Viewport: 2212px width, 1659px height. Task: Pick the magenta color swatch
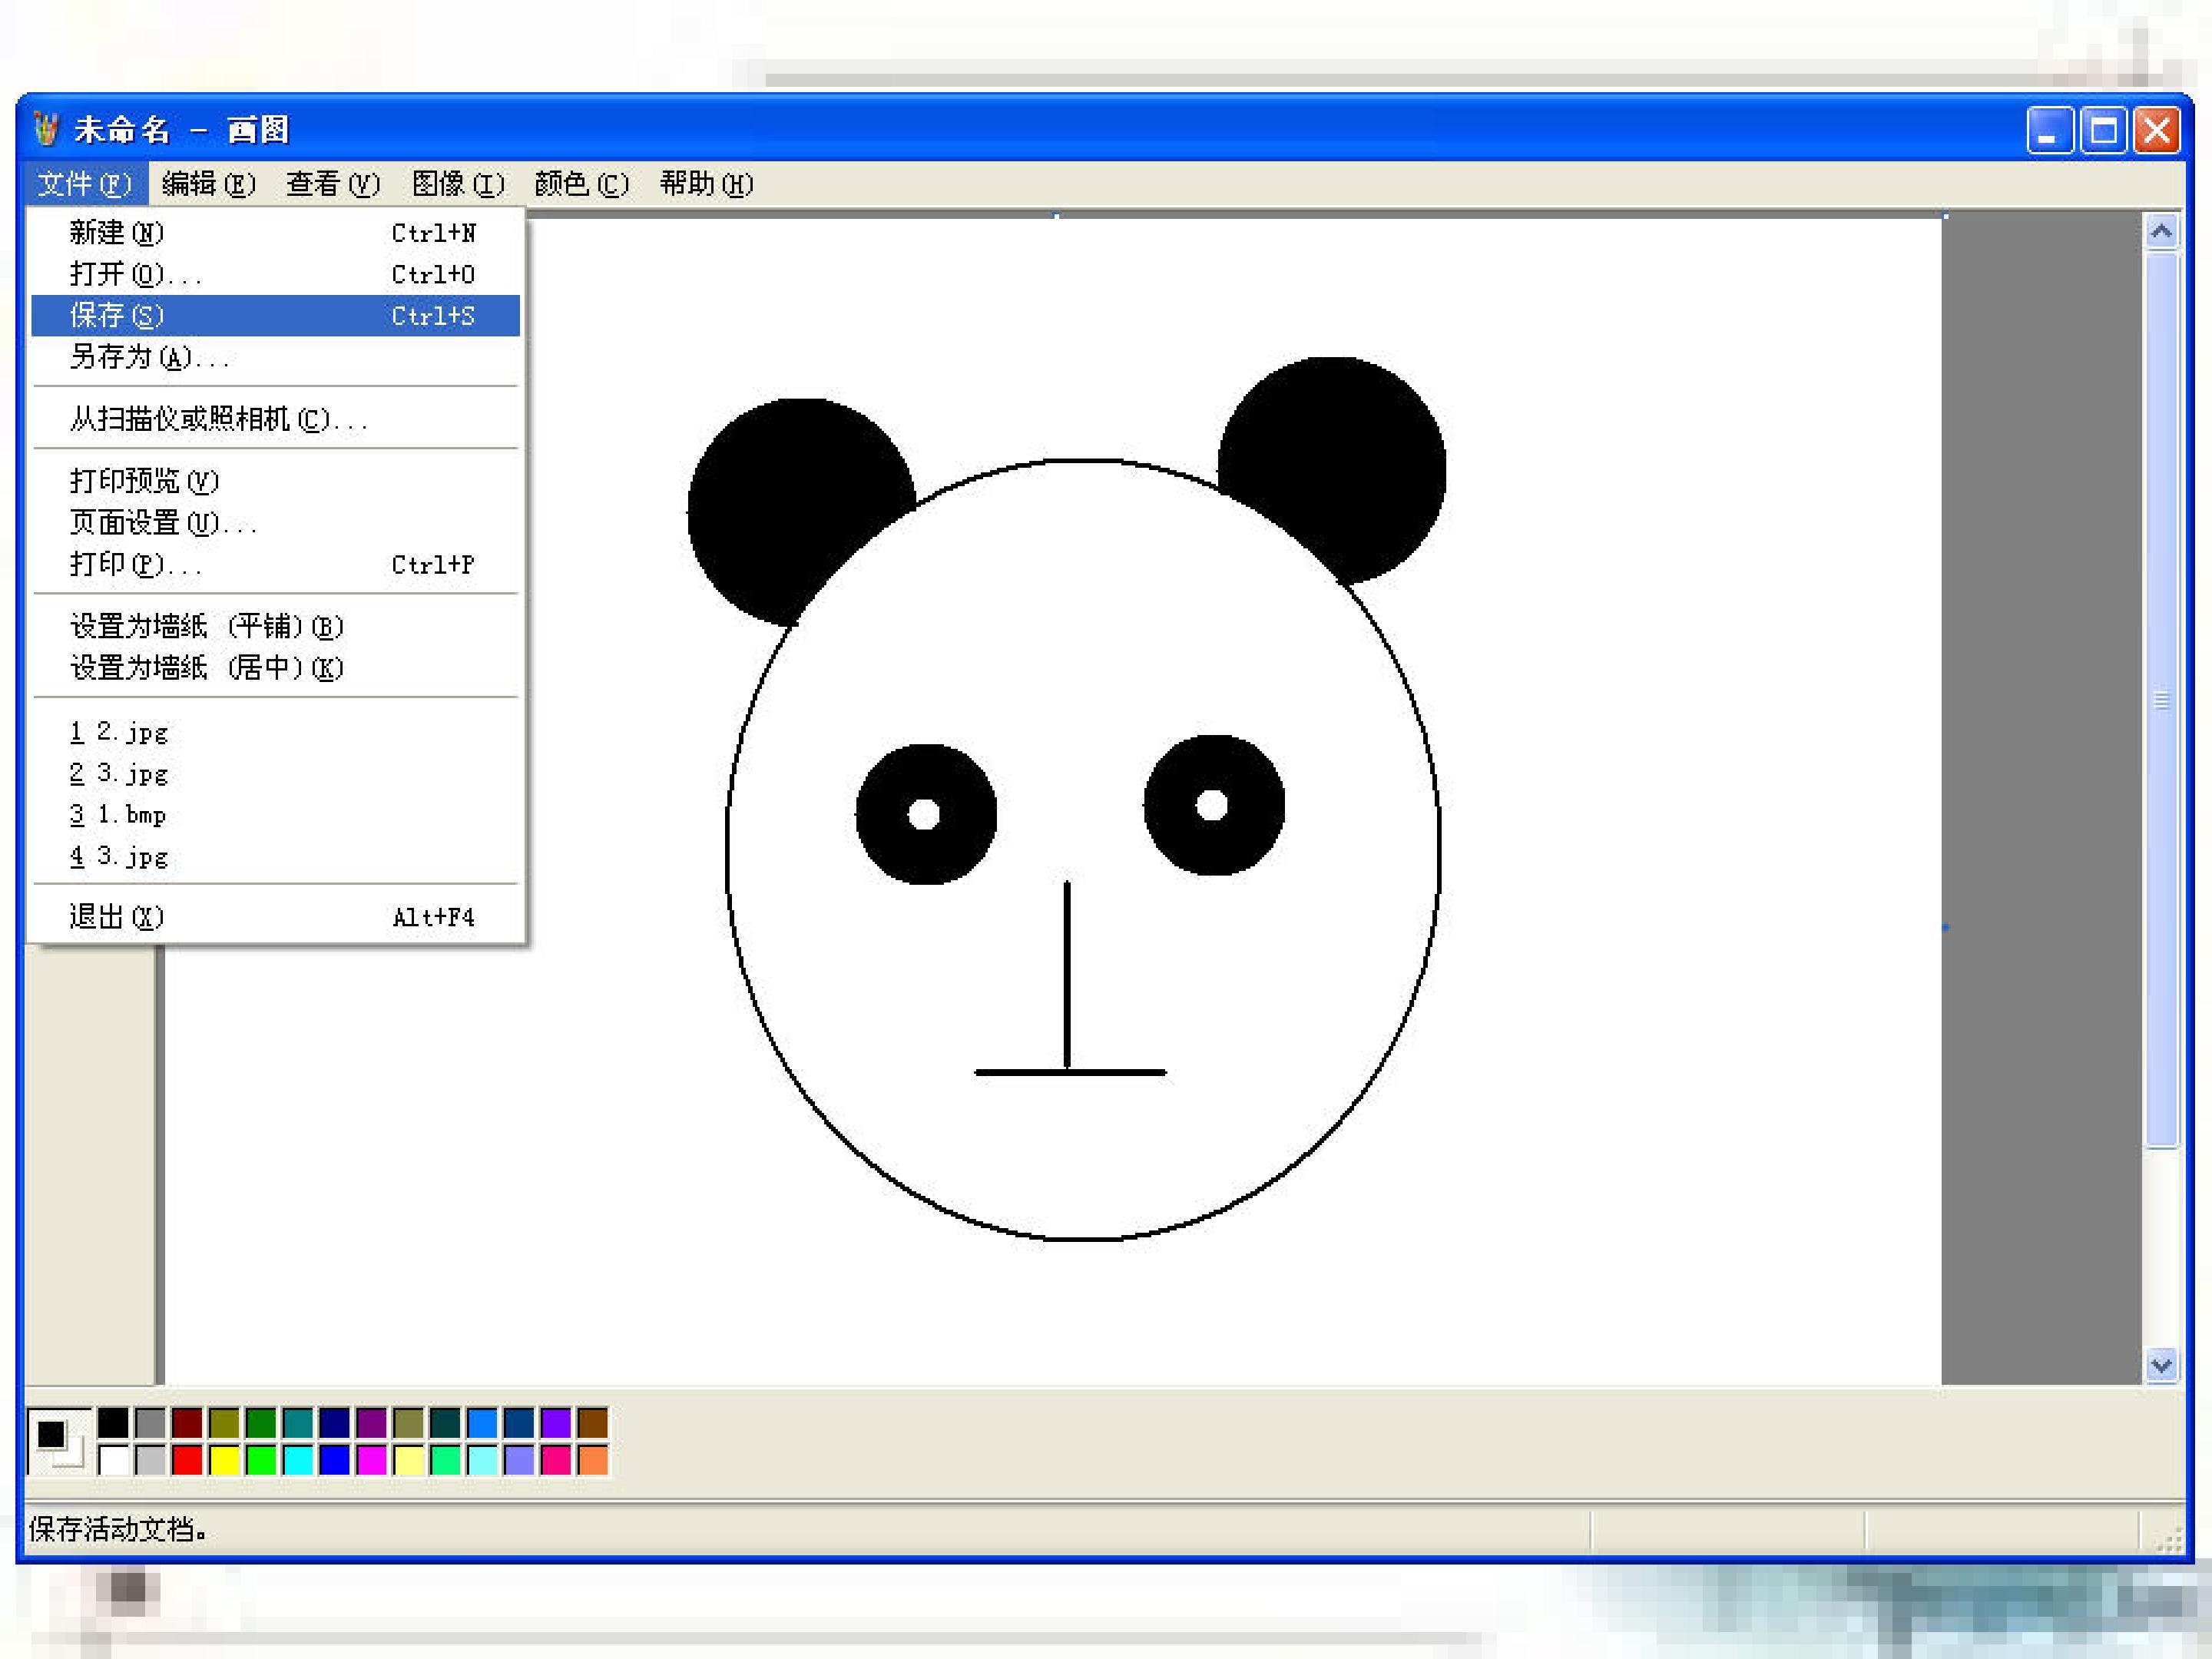coord(371,1460)
